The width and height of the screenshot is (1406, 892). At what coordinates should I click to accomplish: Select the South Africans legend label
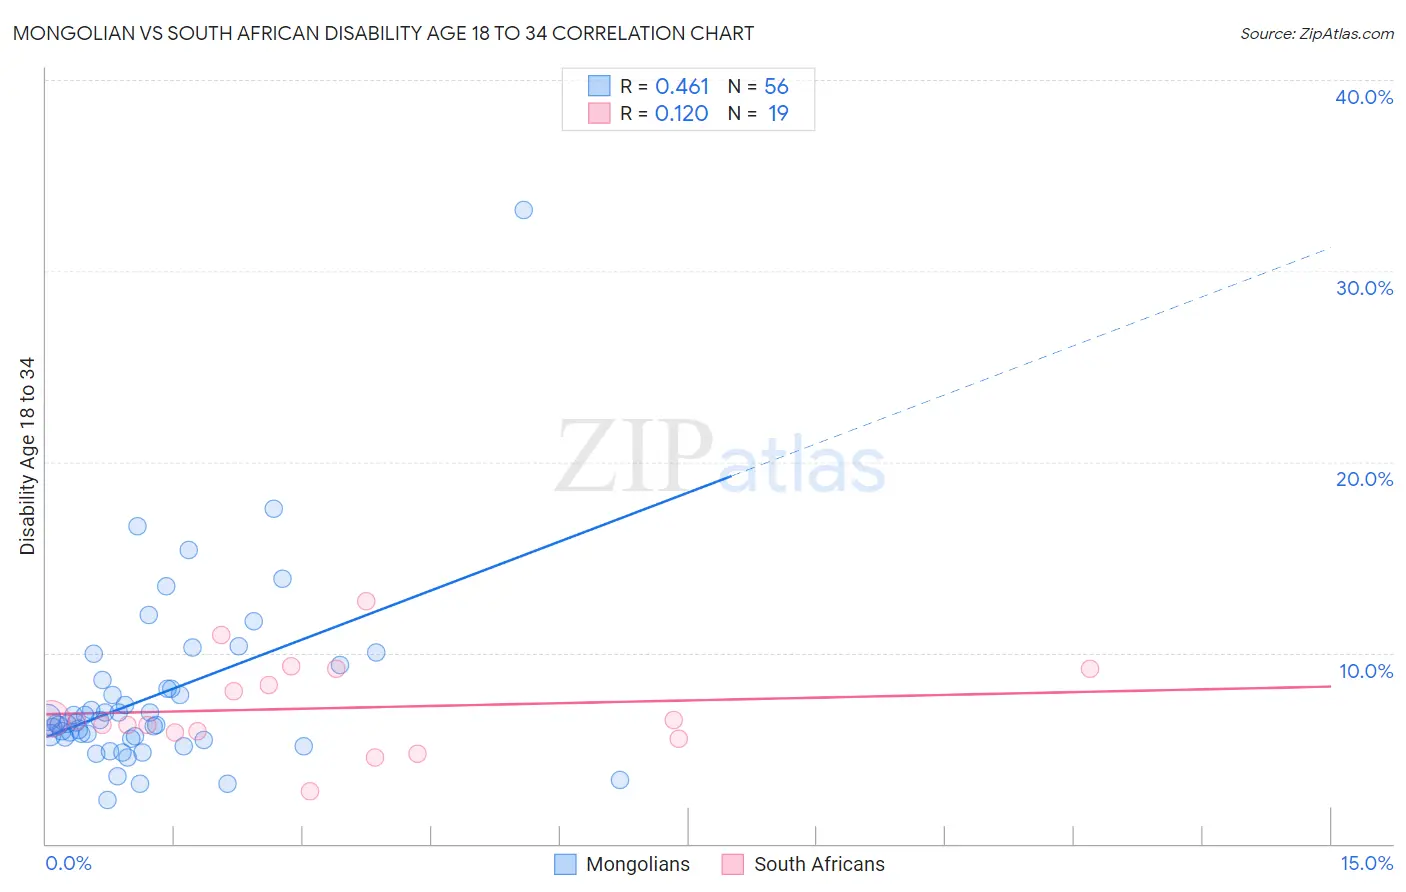tap(819, 864)
